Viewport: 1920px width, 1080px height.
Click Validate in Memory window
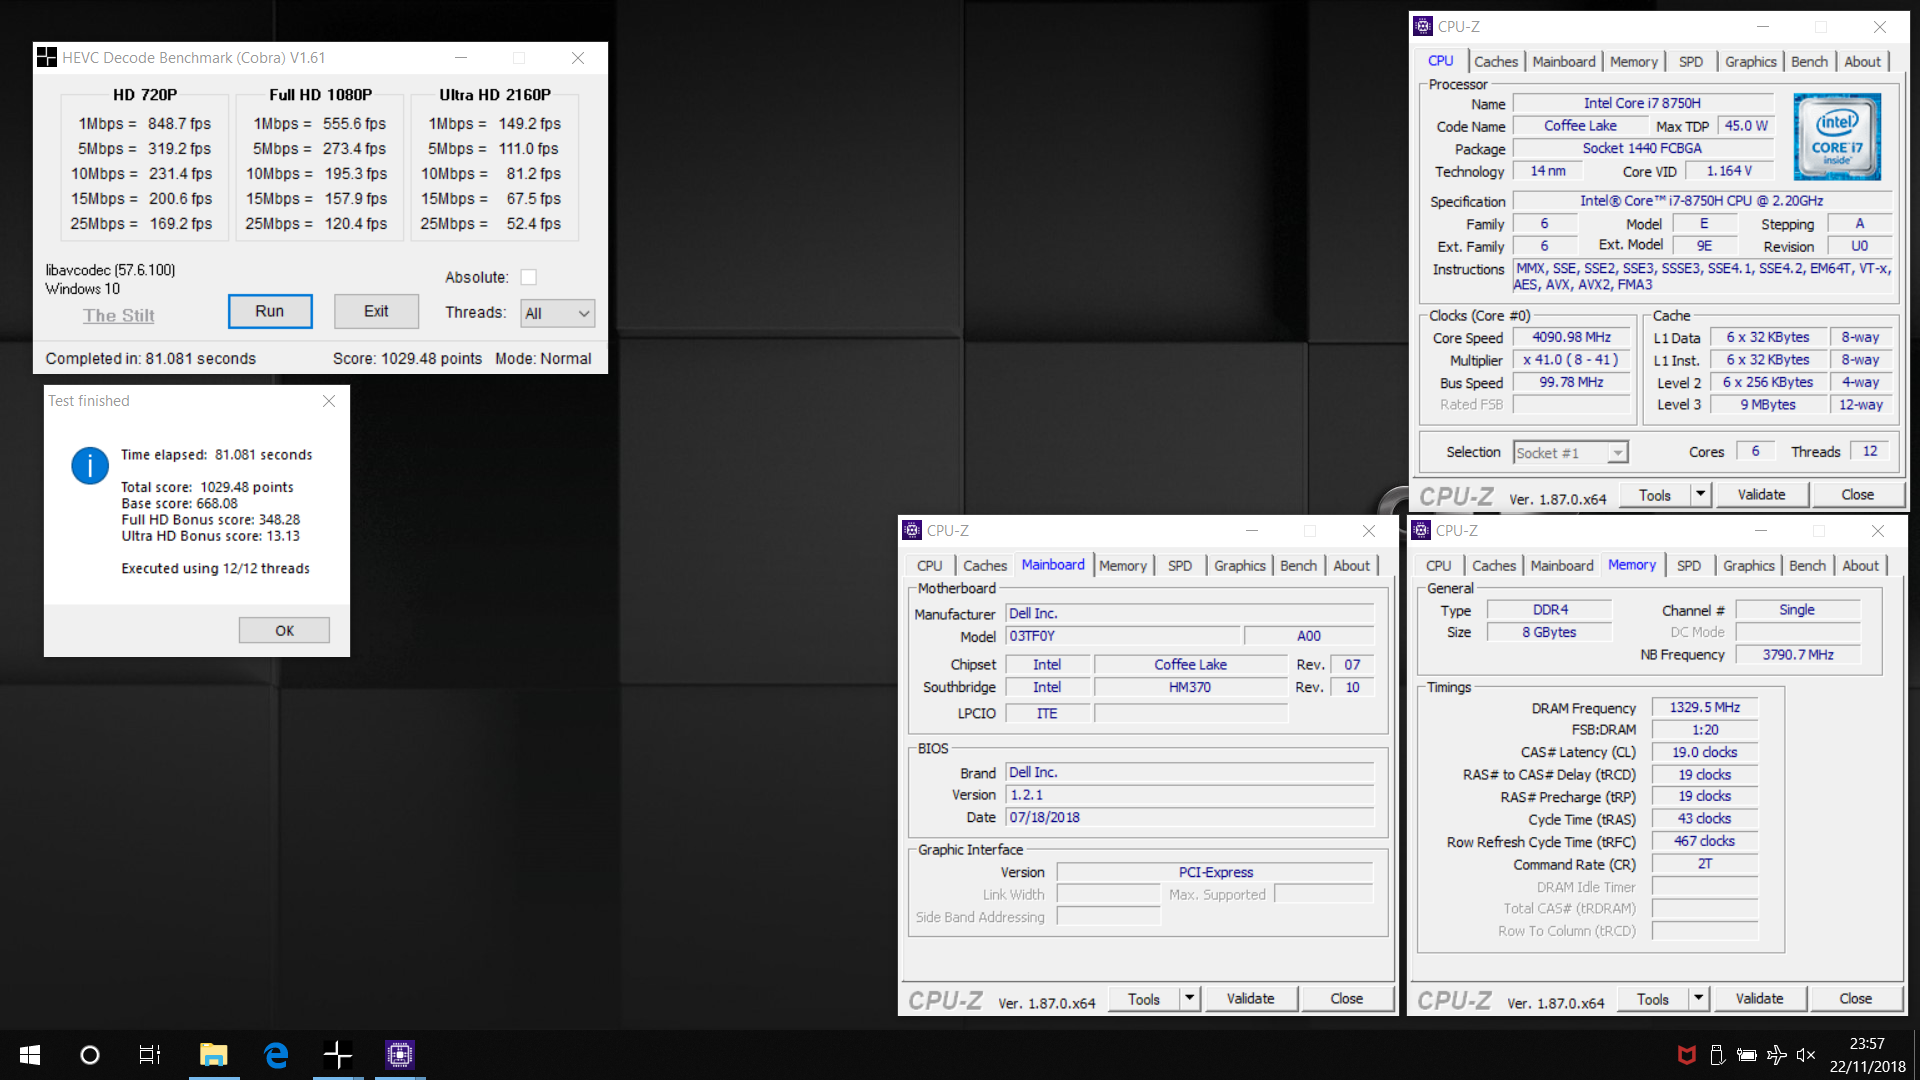pyautogui.click(x=1759, y=998)
